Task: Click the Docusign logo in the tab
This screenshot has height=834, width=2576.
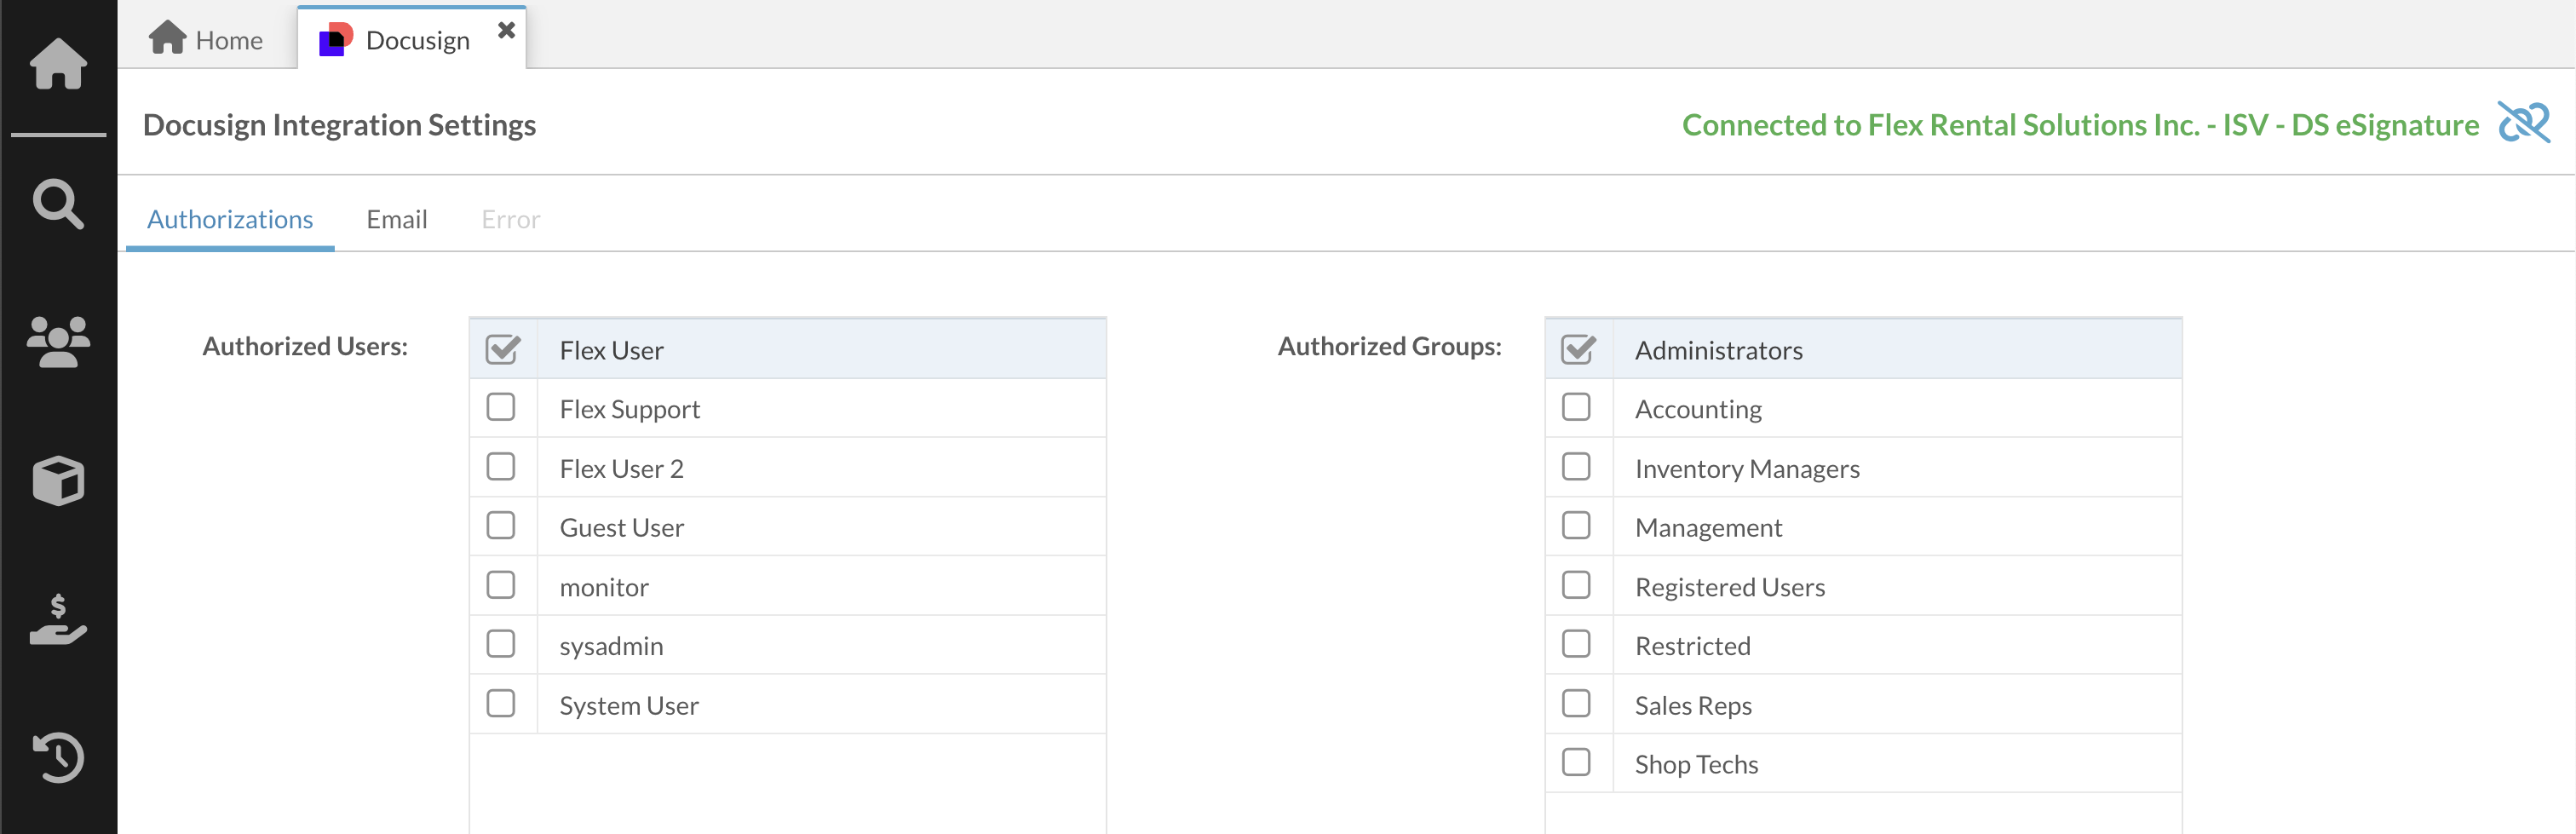Action: click(x=335, y=39)
